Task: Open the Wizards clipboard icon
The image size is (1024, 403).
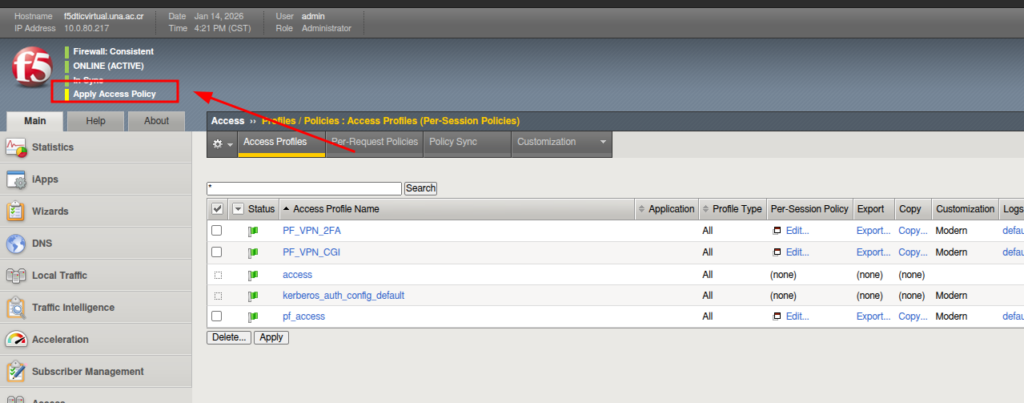Action: (x=16, y=212)
